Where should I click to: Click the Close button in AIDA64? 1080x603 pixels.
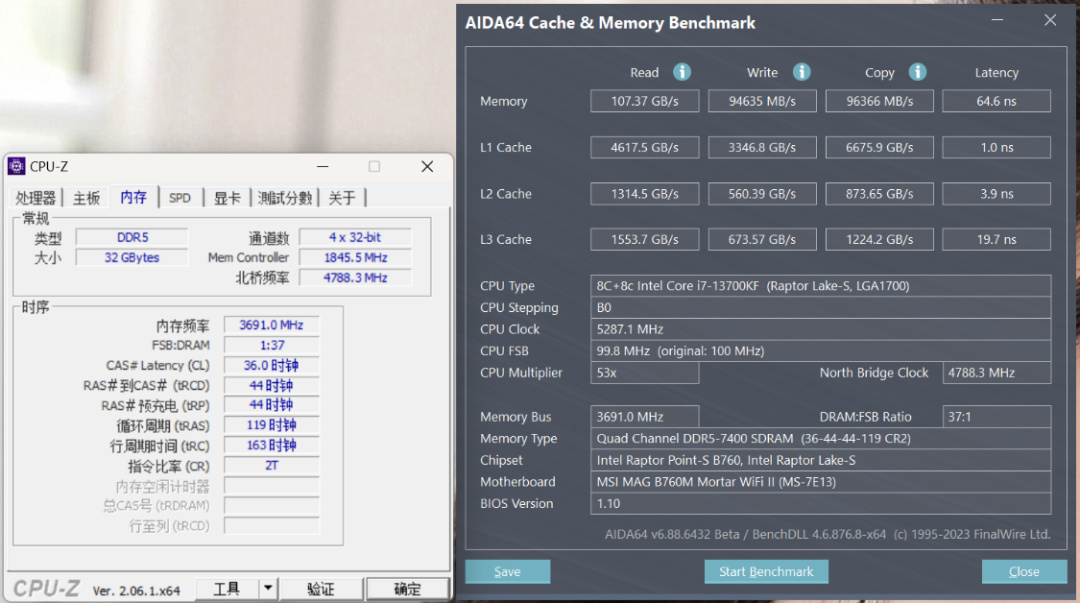(x=1024, y=571)
